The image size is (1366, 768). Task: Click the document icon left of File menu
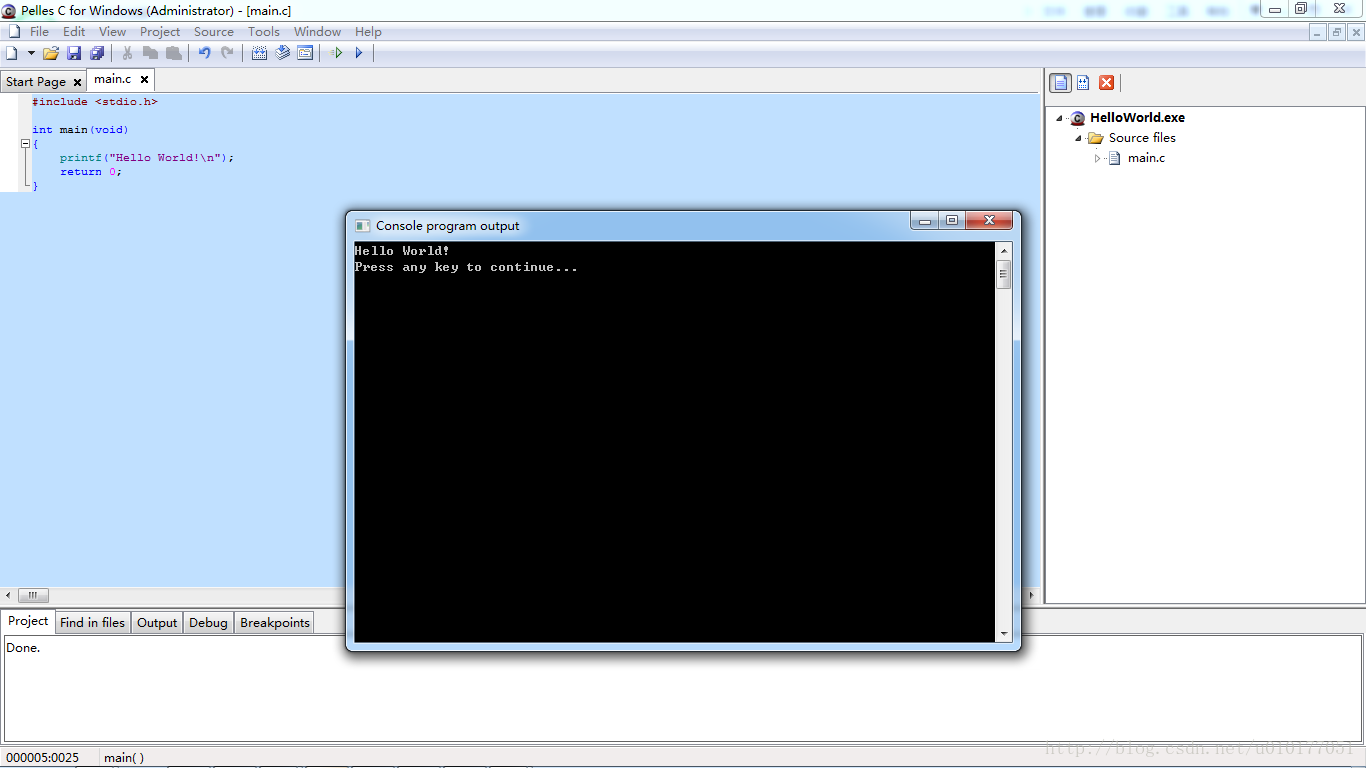14,32
